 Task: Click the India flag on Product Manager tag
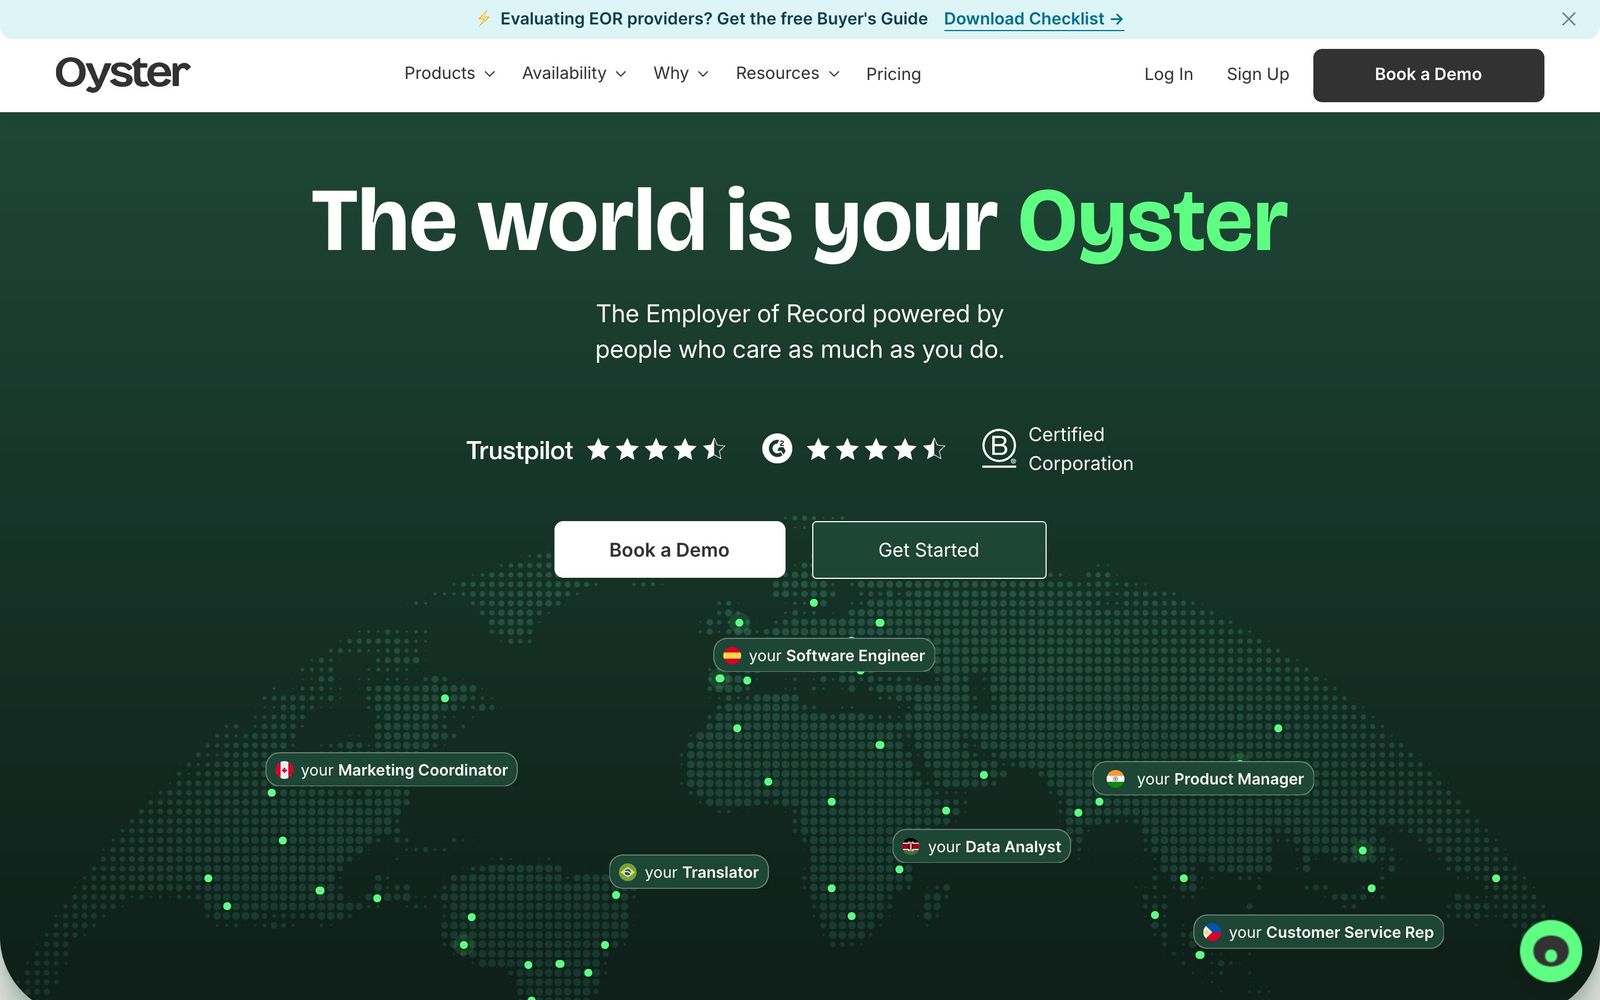tap(1115, 778)
